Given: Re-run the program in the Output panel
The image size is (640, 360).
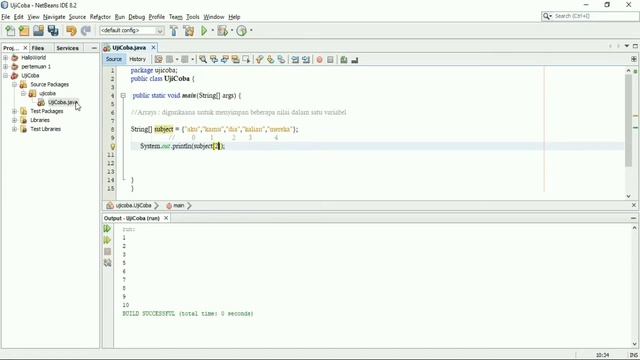Looking at the screenshot, I should [x=107, y=229].
